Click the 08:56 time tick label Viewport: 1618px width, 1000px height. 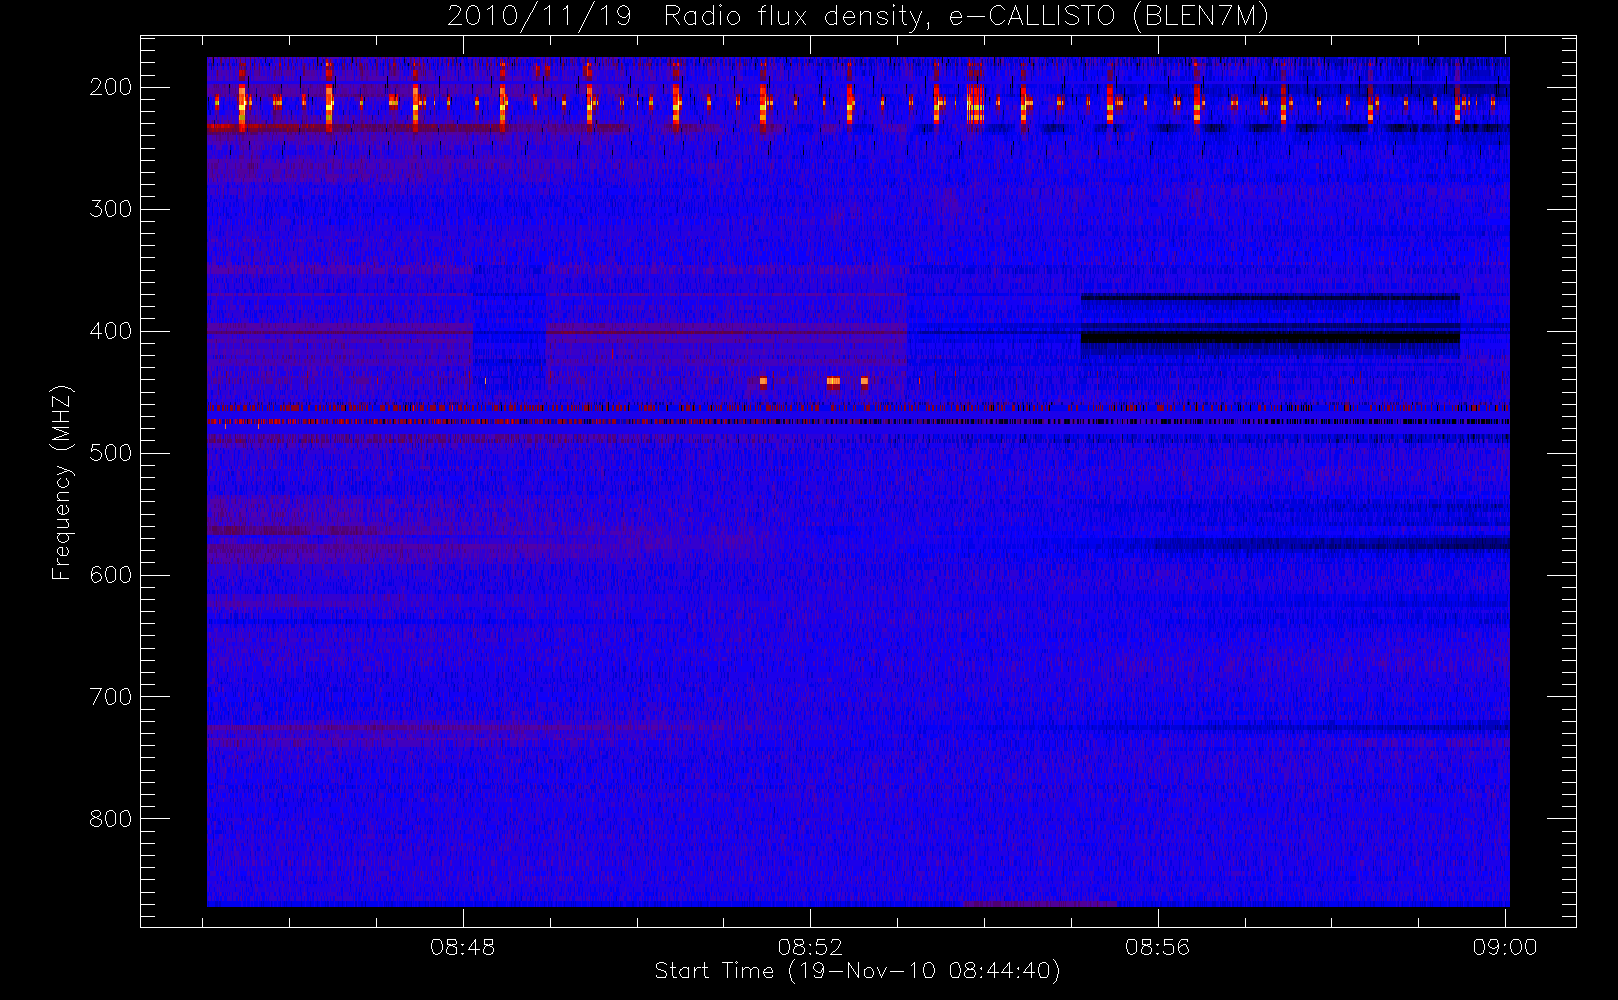(1157, 947)
